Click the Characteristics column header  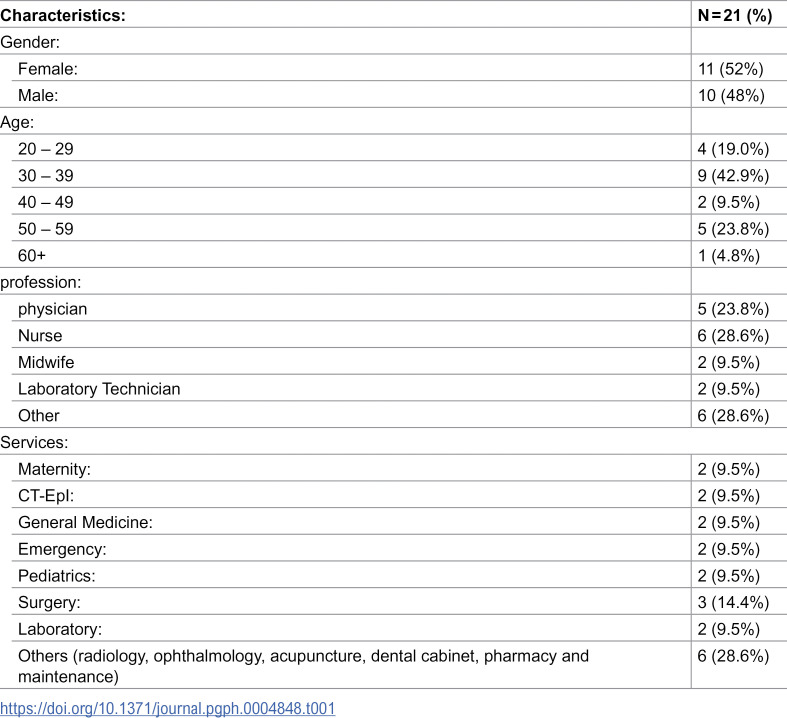(63, 15)
